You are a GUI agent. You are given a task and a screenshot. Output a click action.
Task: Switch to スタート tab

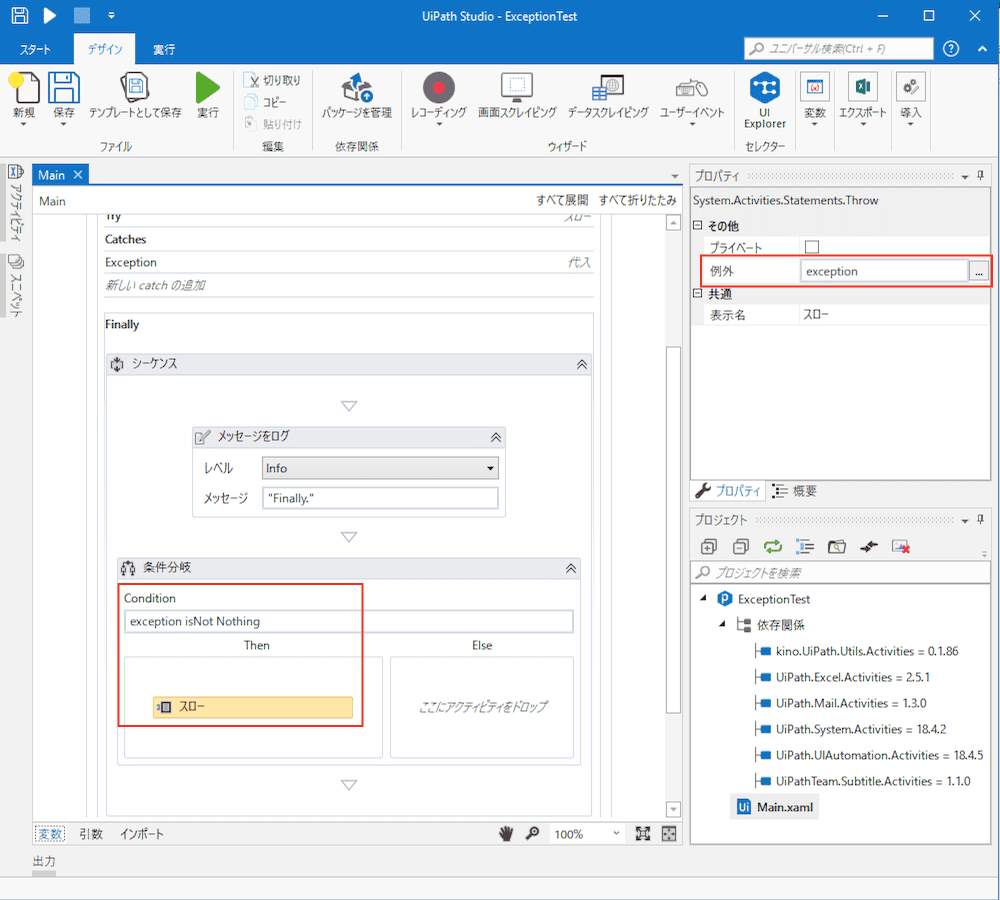coord(35,49)
